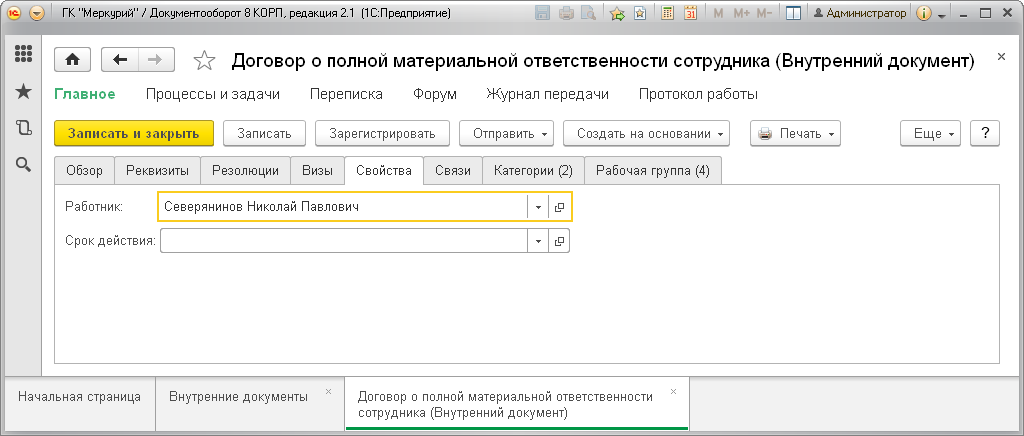Image resolution: width=1024 pixels, height=436 pixels.
Task: Expand the Работник field dropdown arrow
Action: (x=538, y=208)
